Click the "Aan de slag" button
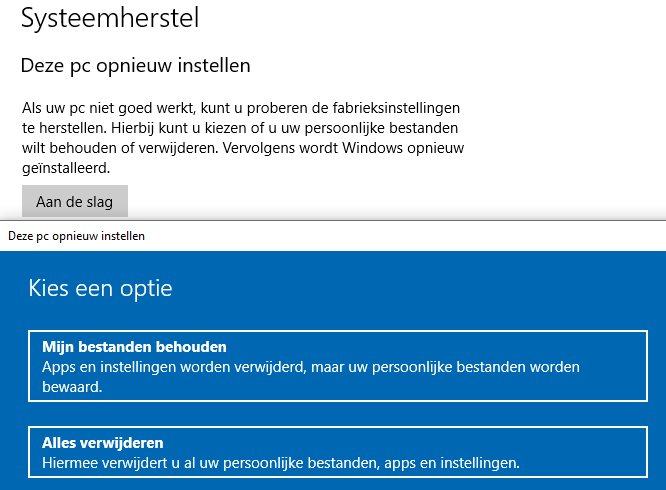The image size is (666, 490). click(x=74, y=202)
